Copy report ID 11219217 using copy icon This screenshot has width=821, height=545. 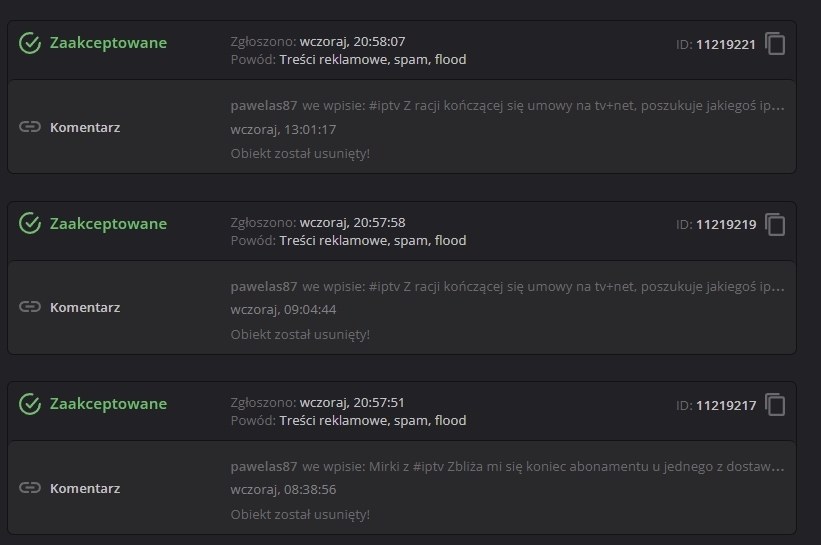(775, 405)
